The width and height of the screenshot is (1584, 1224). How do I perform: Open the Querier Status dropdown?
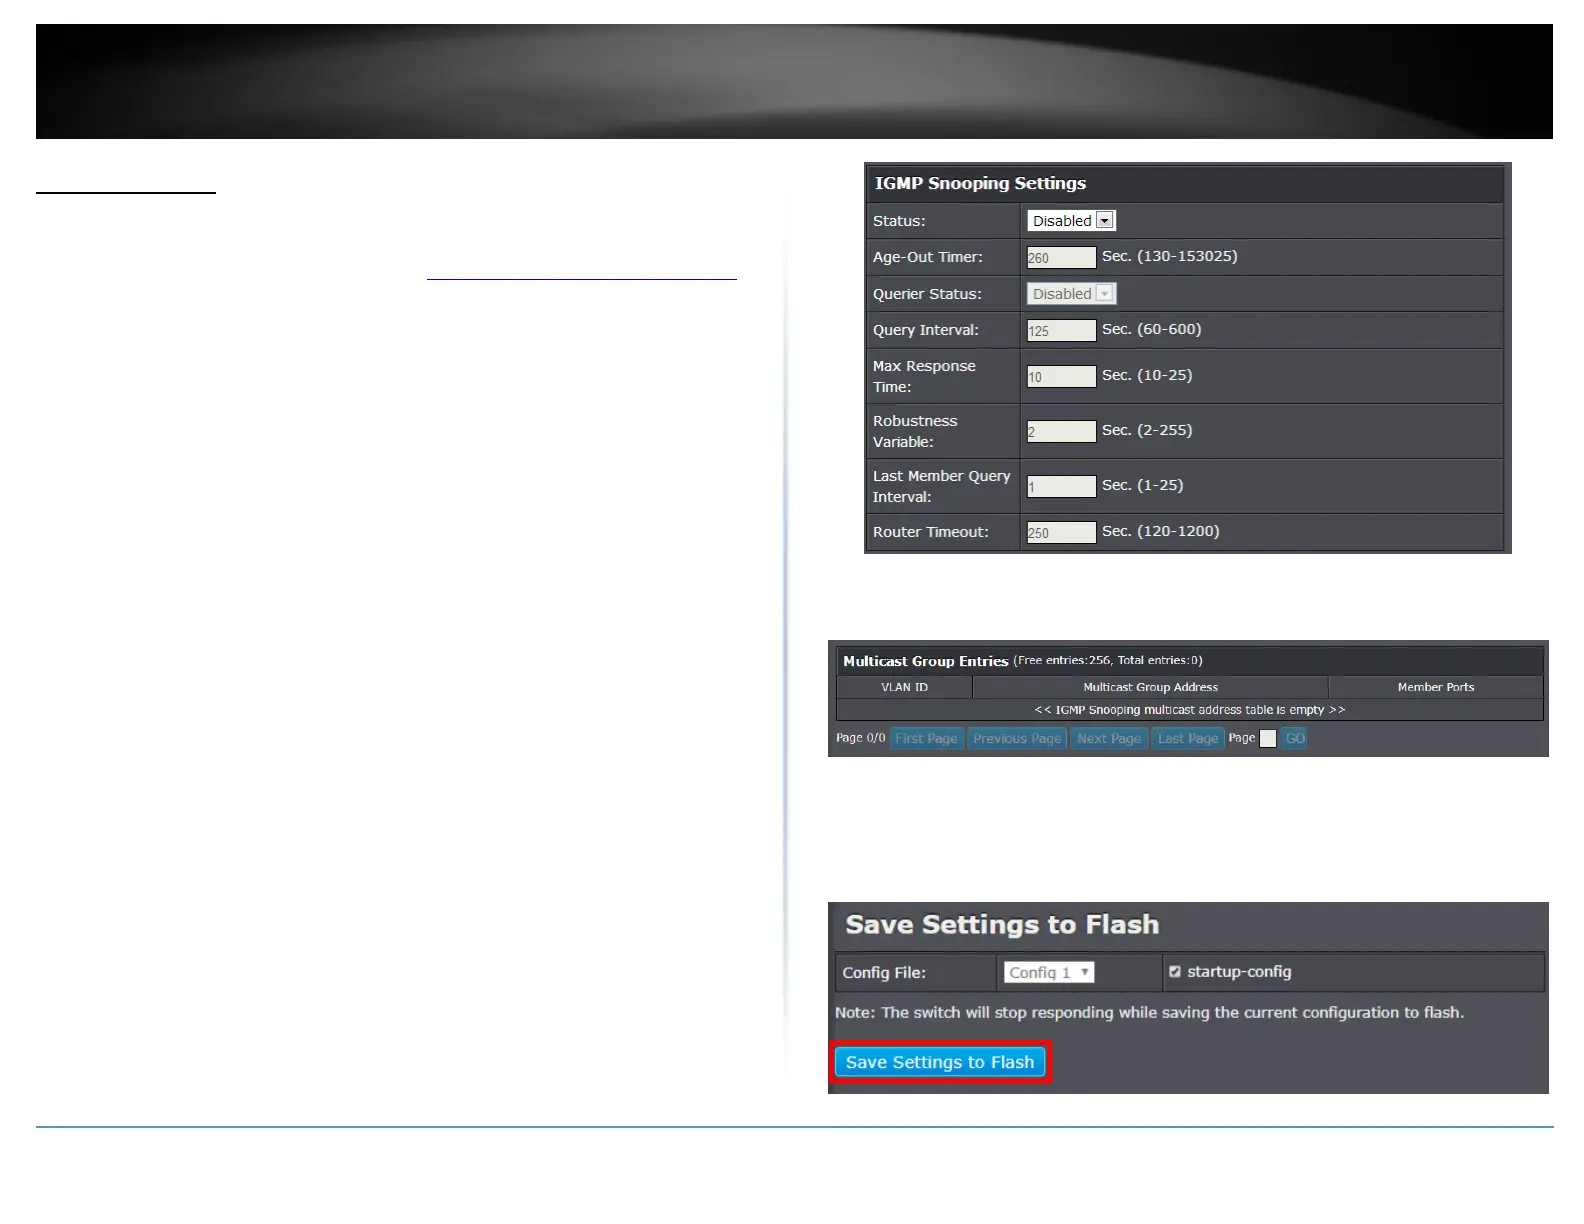click(x=1071, y=294)
